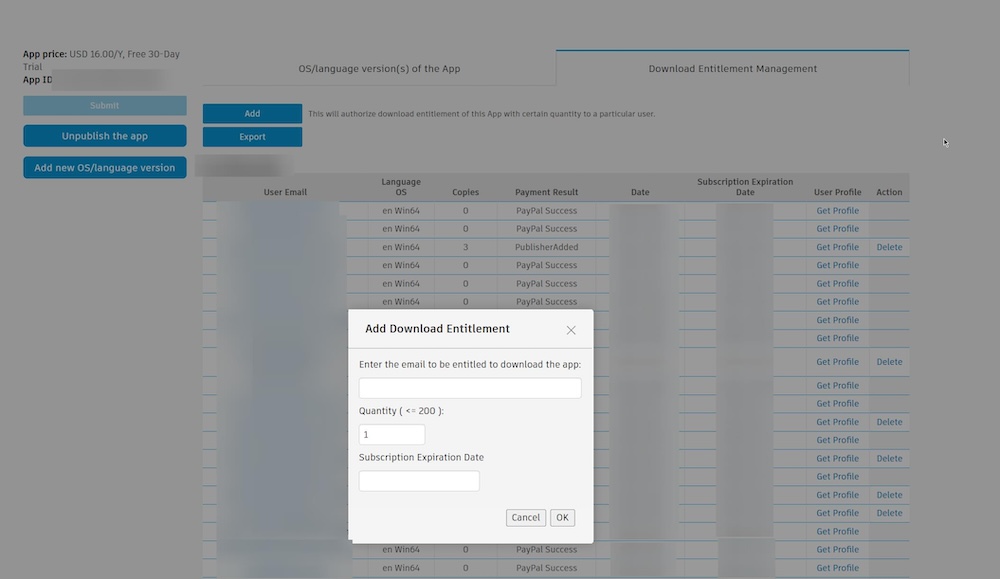This screenshot has width=1000, height=579.
Task: Close the Add Download Entitlement dialog
Action: (571, 329)
